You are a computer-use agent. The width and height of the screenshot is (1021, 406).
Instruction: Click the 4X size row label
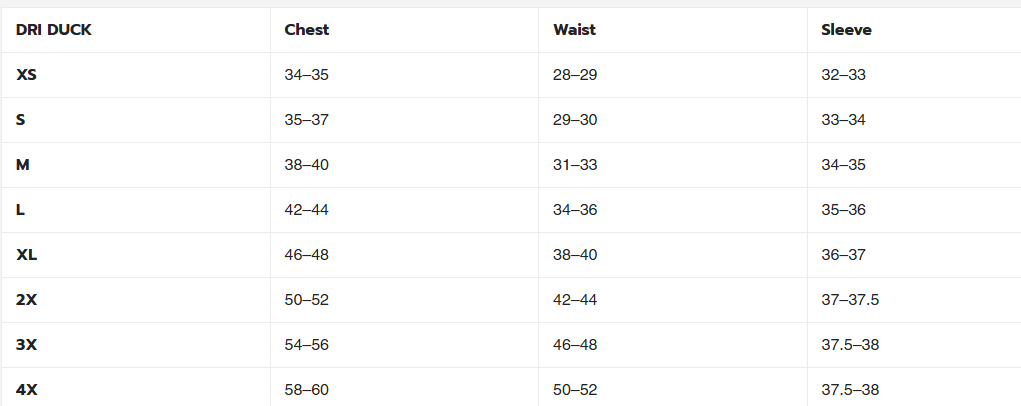pos(27,390)
